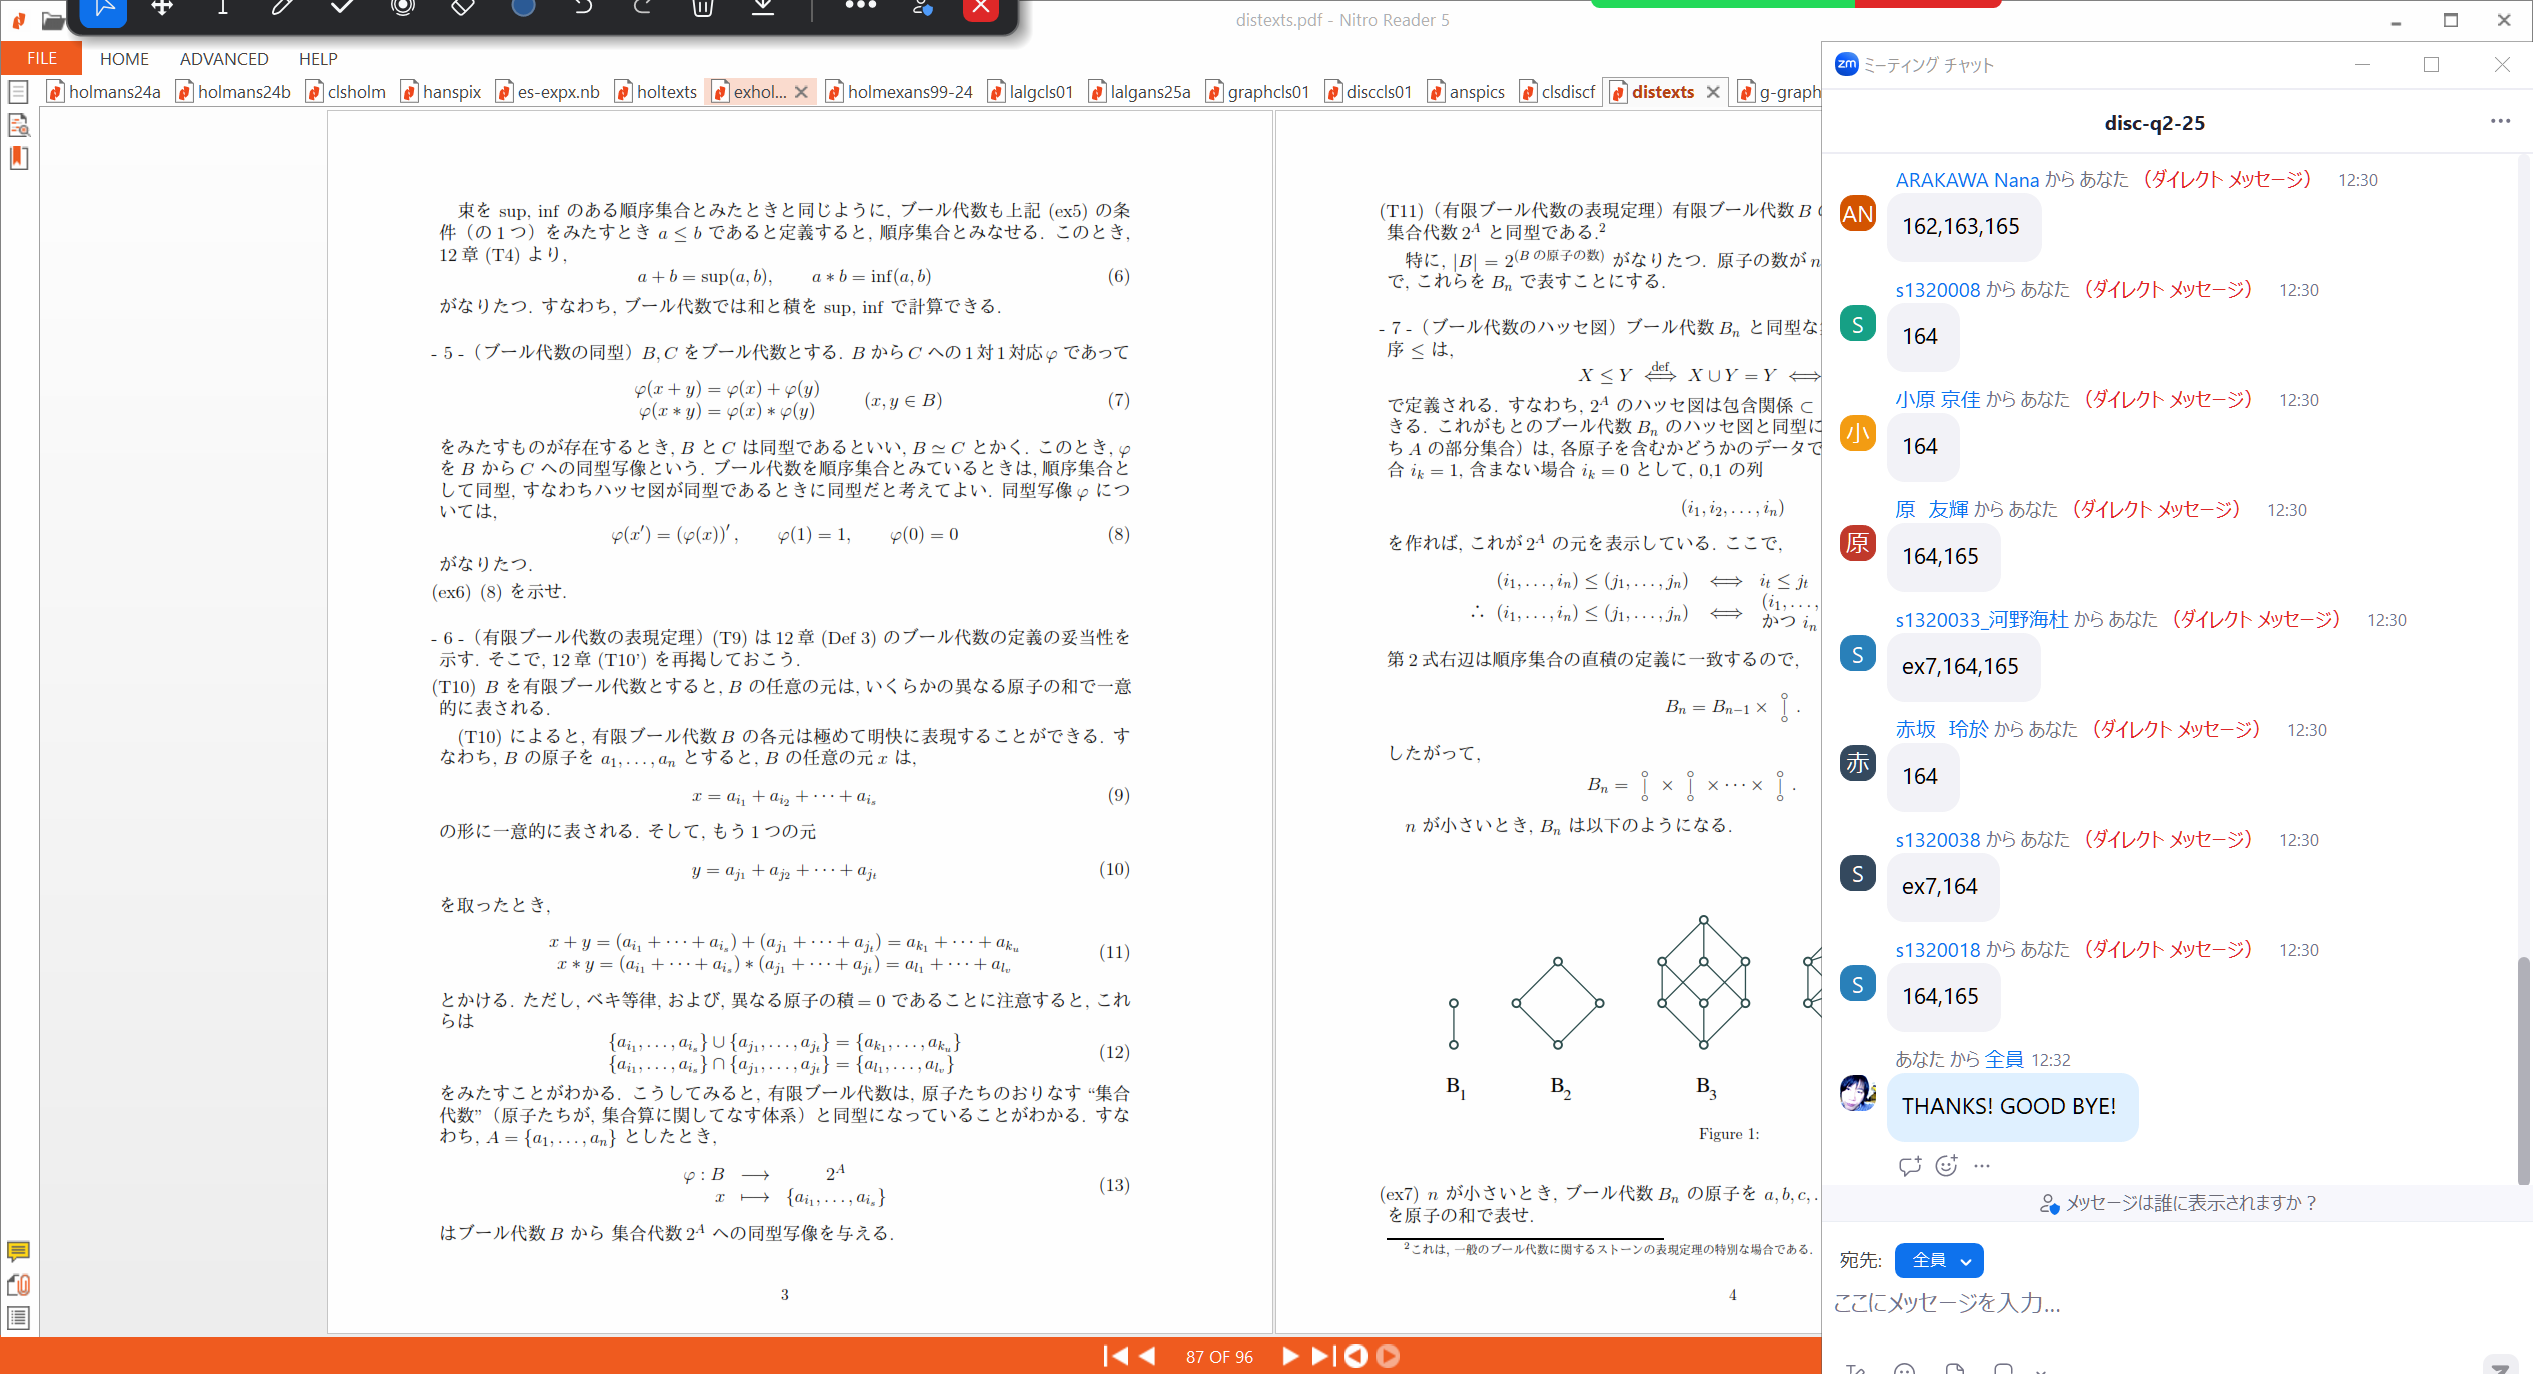Jump to the last page
Image resolution: width=2533 pixels, height=1374 pixels.
point(1323,1356)
